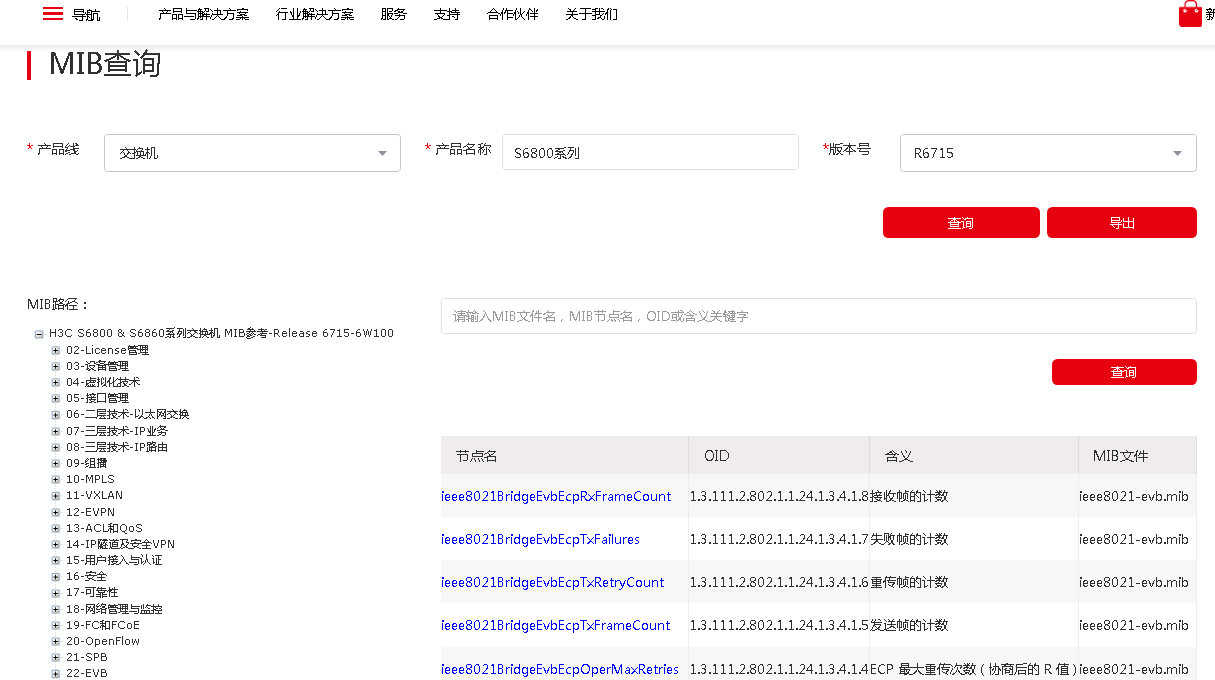
Task: Expand the 14-IP隧道及安全VPN node
Action: click(56, 544)
